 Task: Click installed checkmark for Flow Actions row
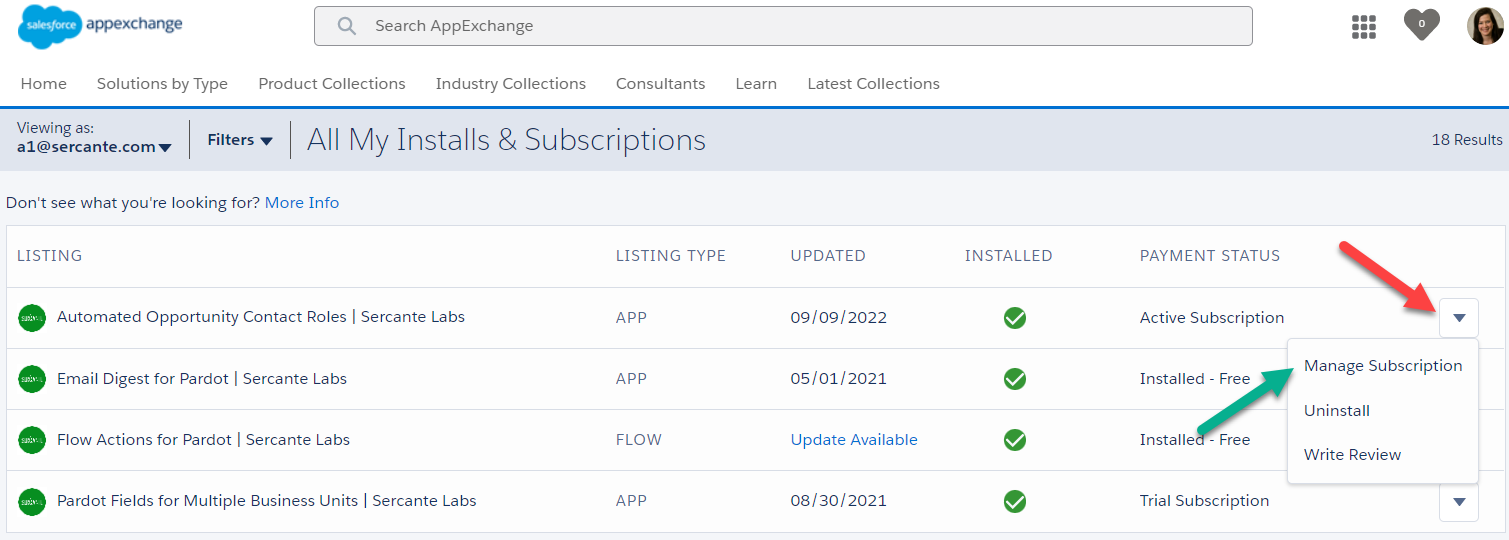click(1015, 440)
